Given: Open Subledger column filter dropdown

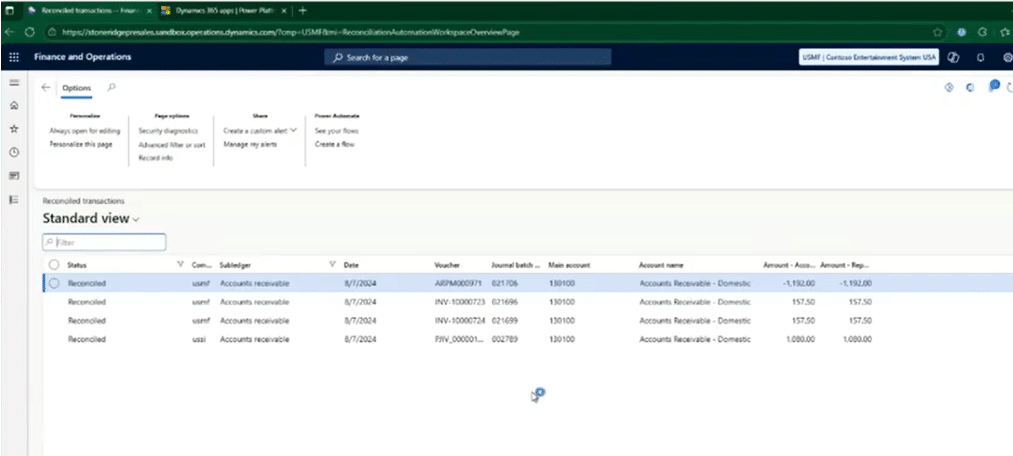Looking at the screenshot, I should click(331, 264).
